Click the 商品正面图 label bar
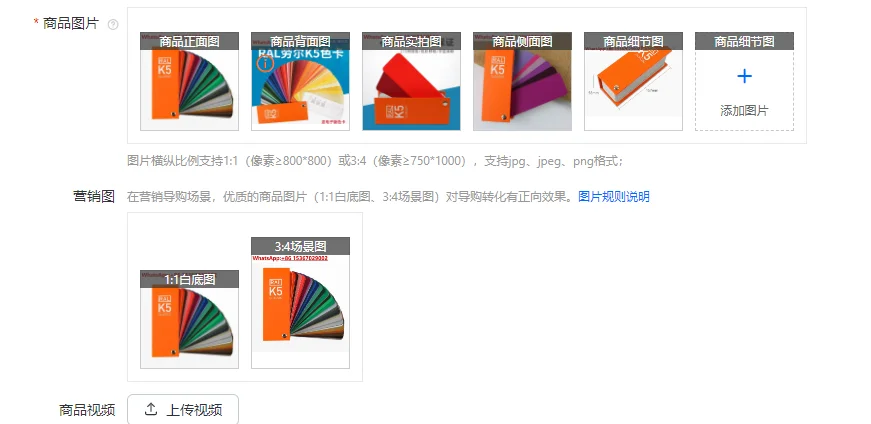 point(189,41)
